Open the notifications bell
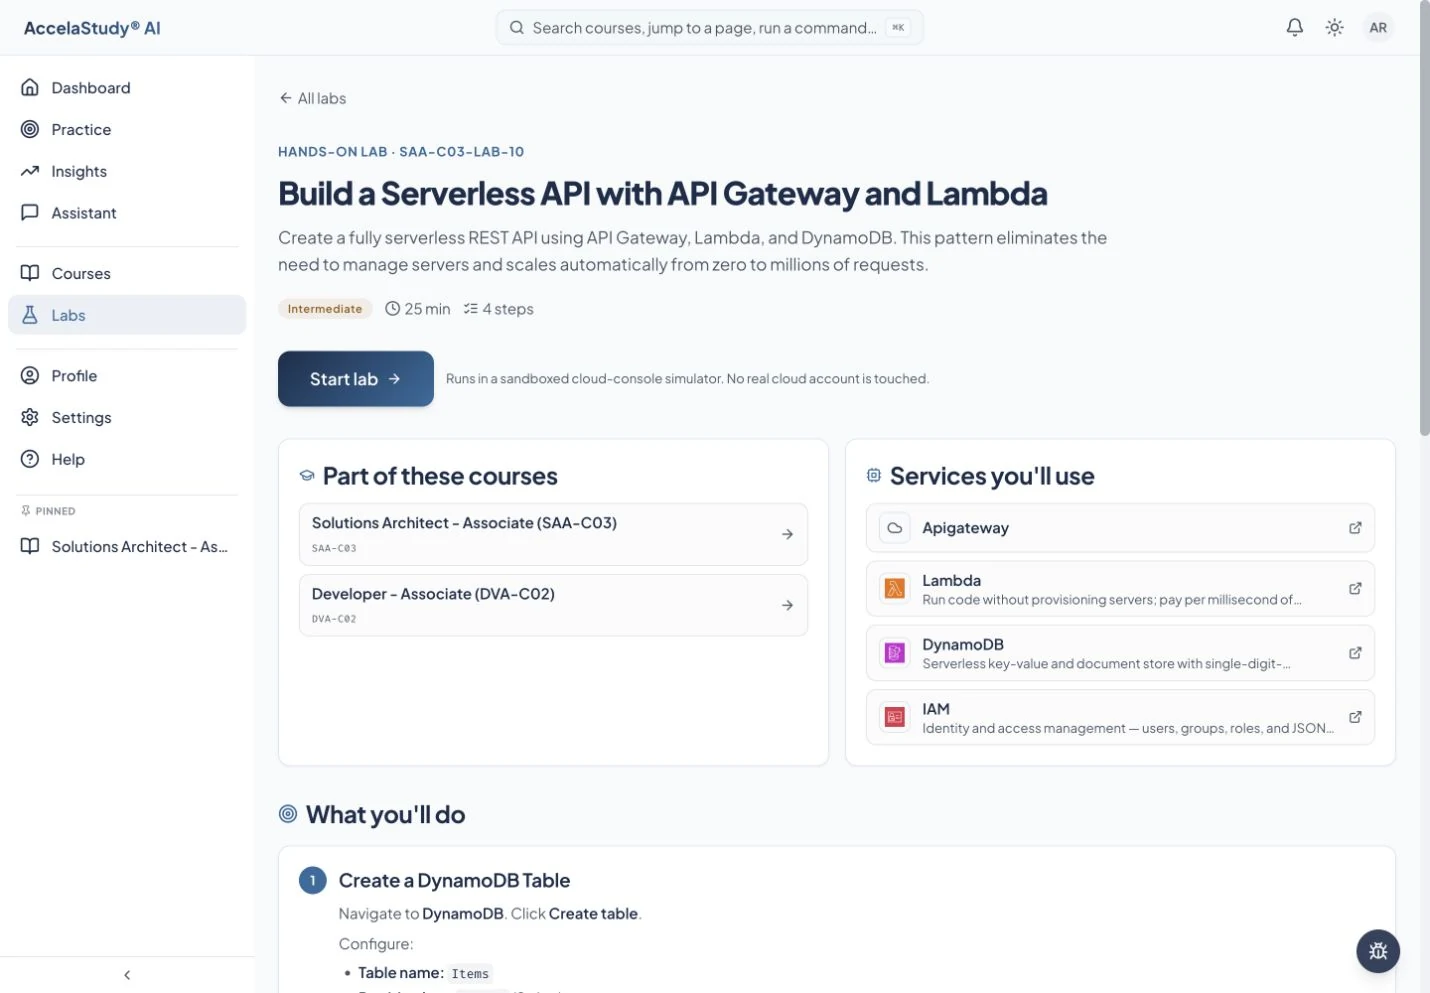This screenshot has height=993, width=1430. pos(1294,28)
